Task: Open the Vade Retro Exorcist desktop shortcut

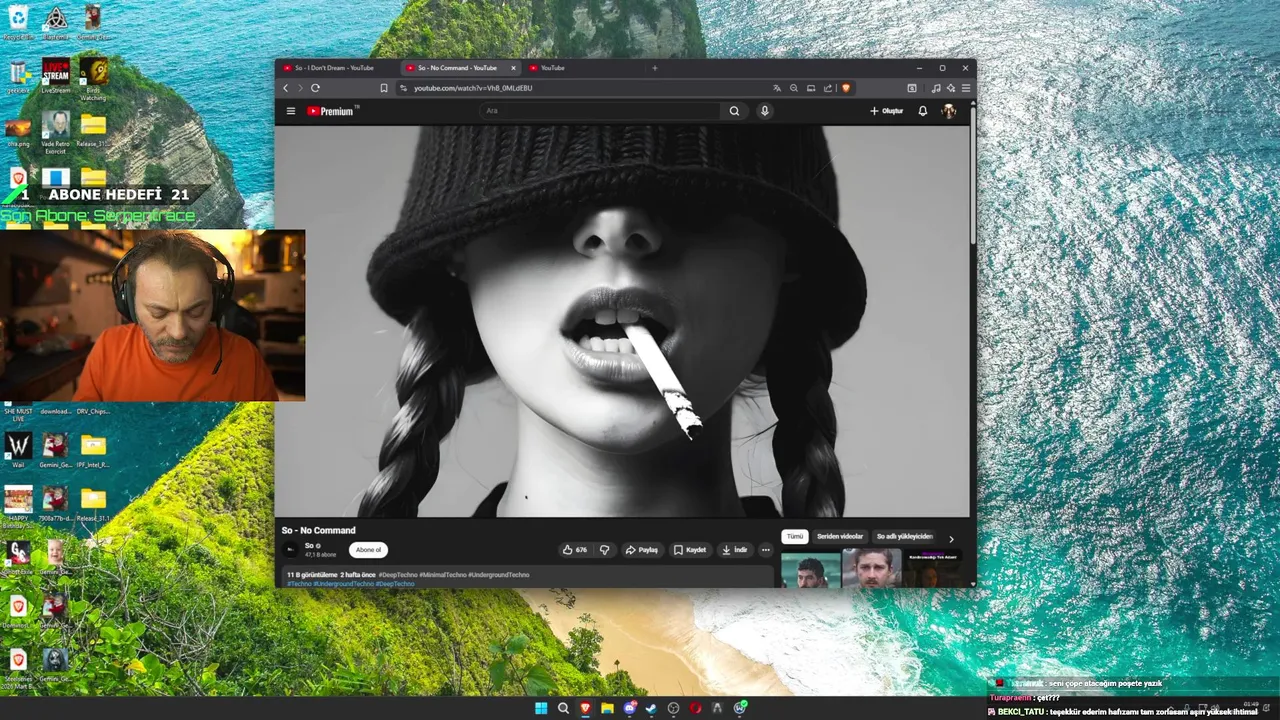Action: pos(56,130)
